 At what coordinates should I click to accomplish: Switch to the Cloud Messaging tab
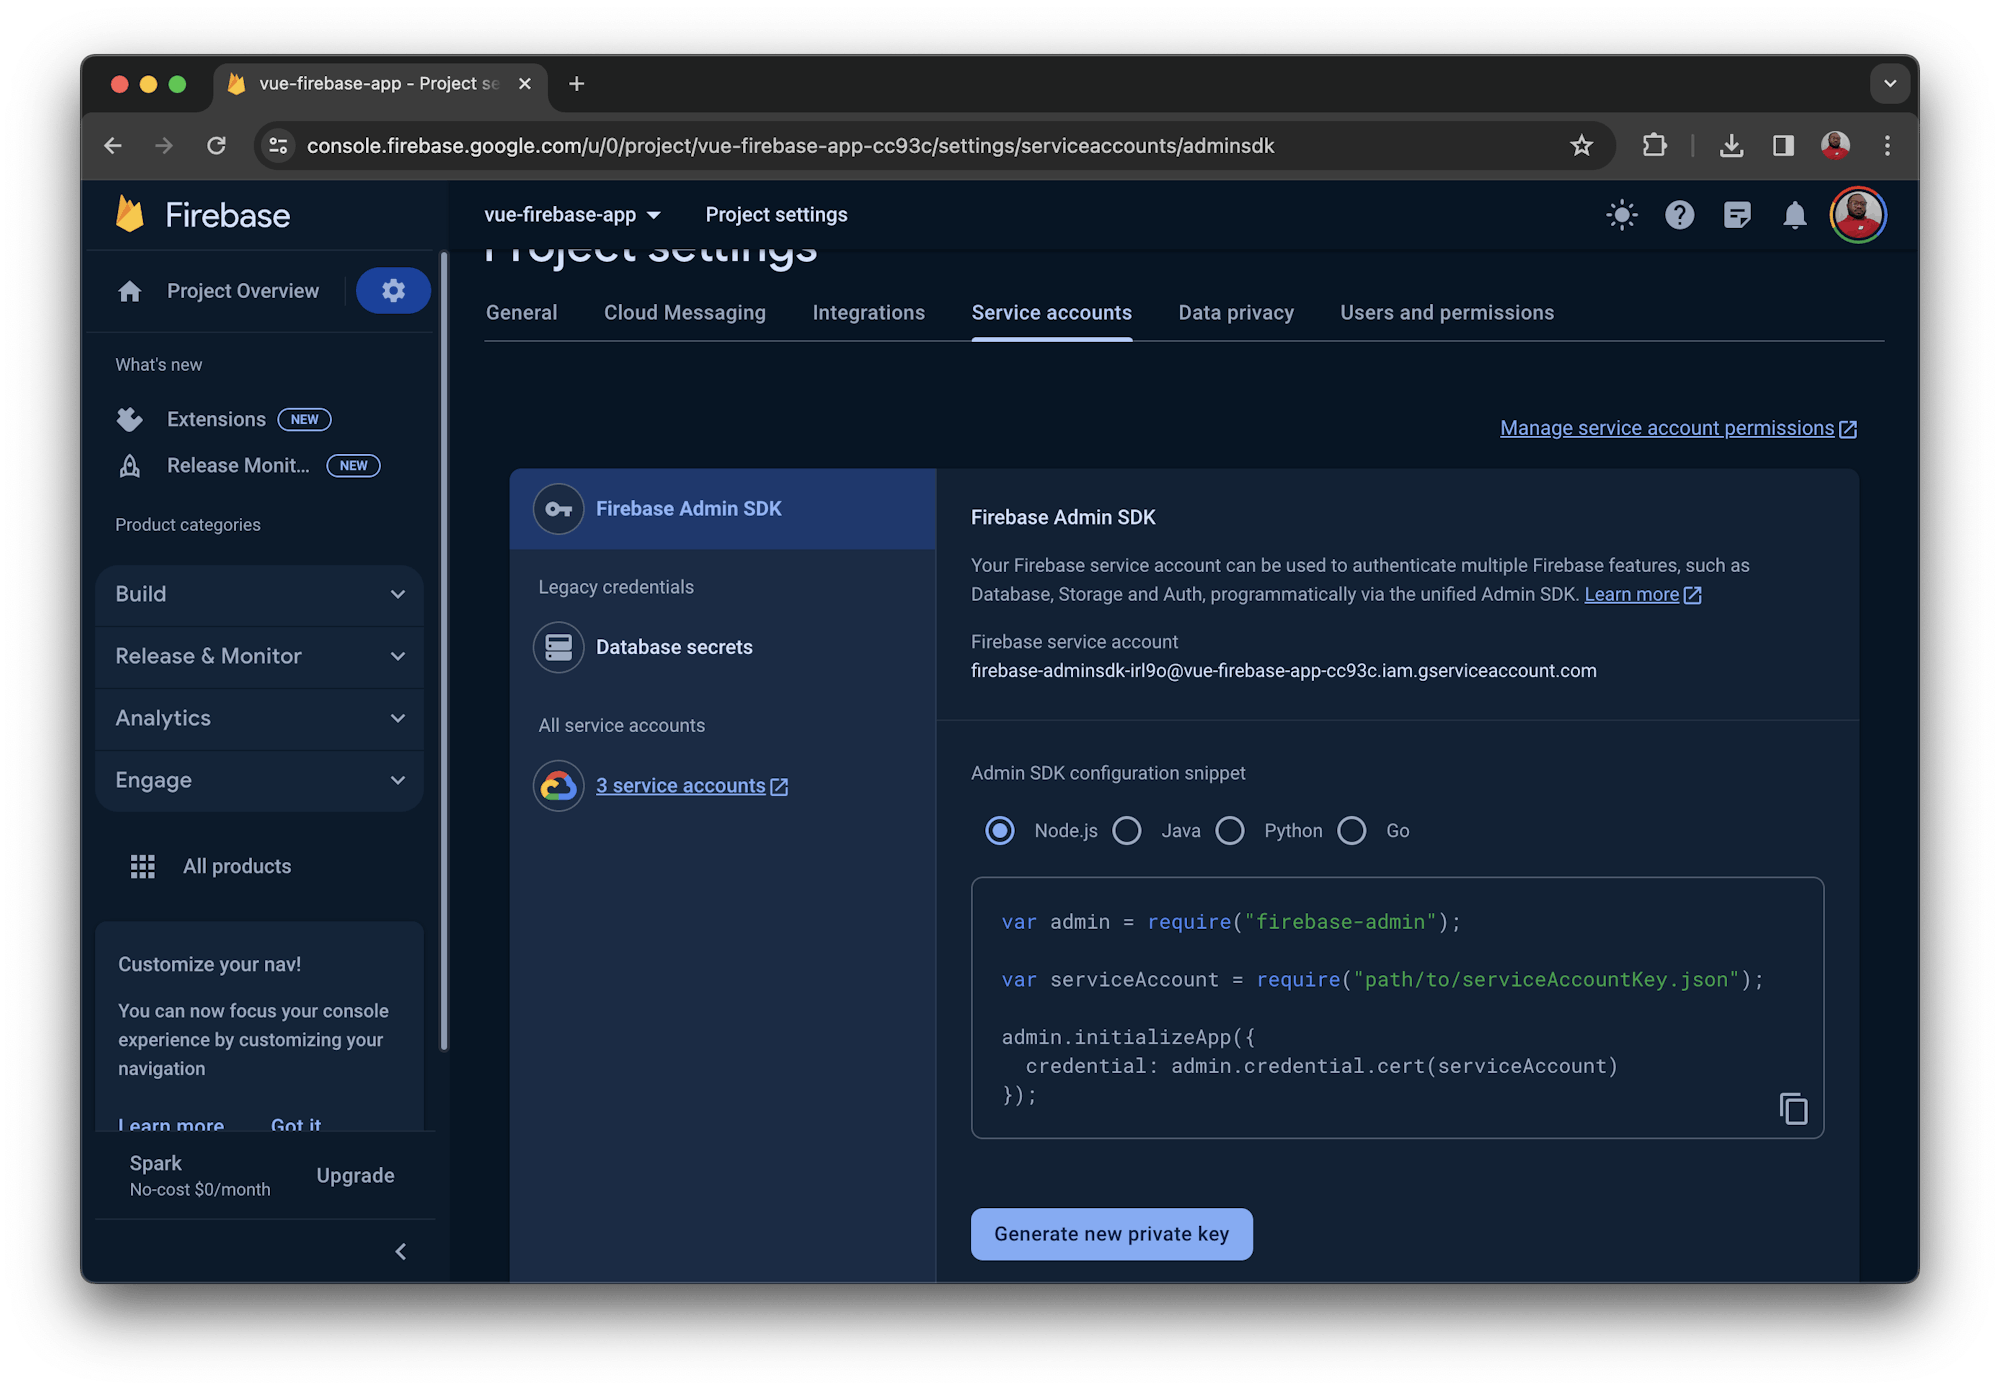684,312
